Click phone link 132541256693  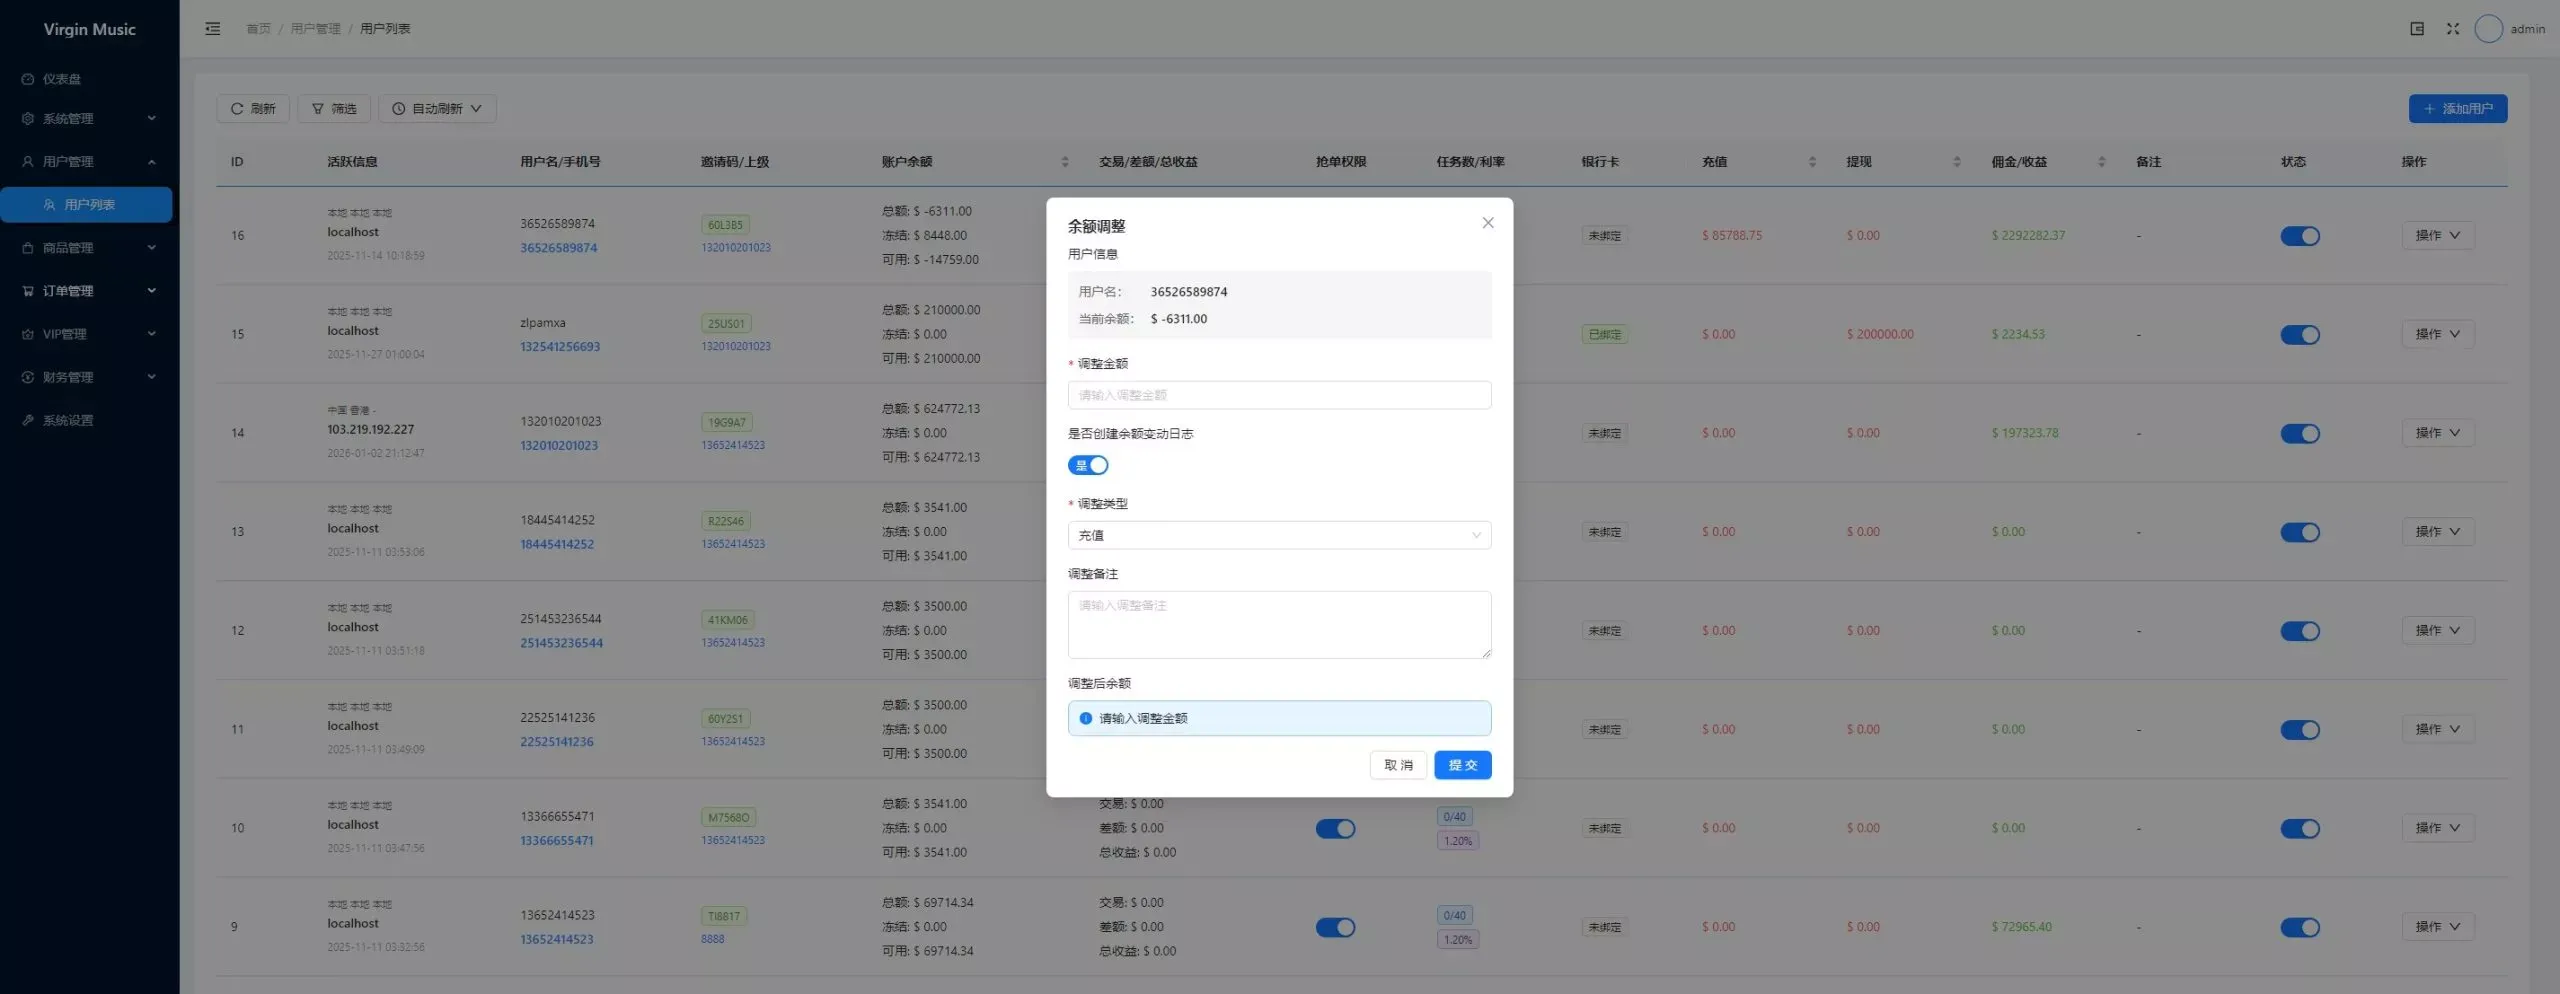560,347
